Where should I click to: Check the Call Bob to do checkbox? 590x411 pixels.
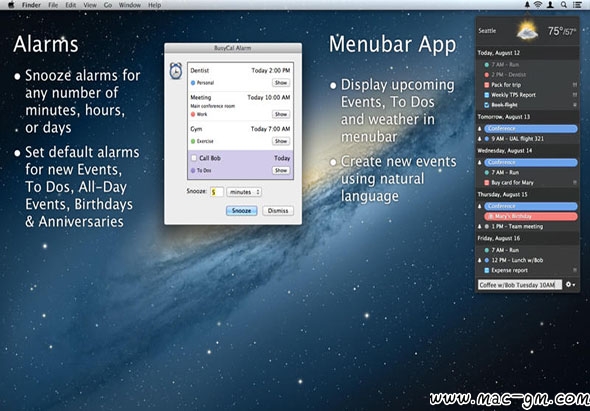(194, 158)
